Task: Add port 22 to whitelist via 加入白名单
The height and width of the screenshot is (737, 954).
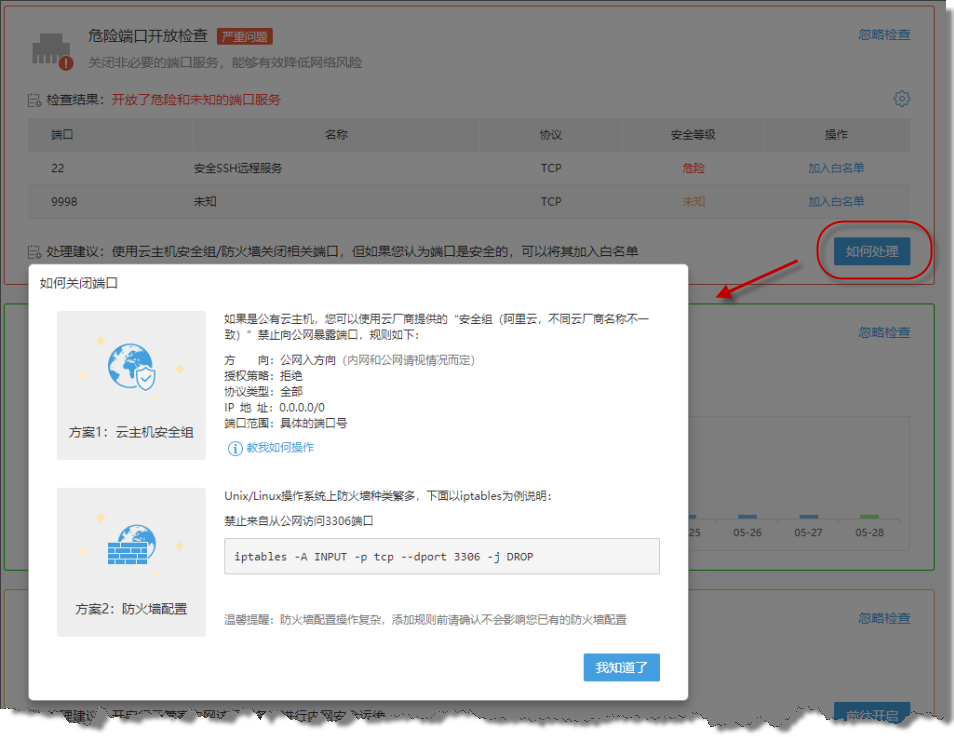Action: pyautogui.click(x=836, y=168)
